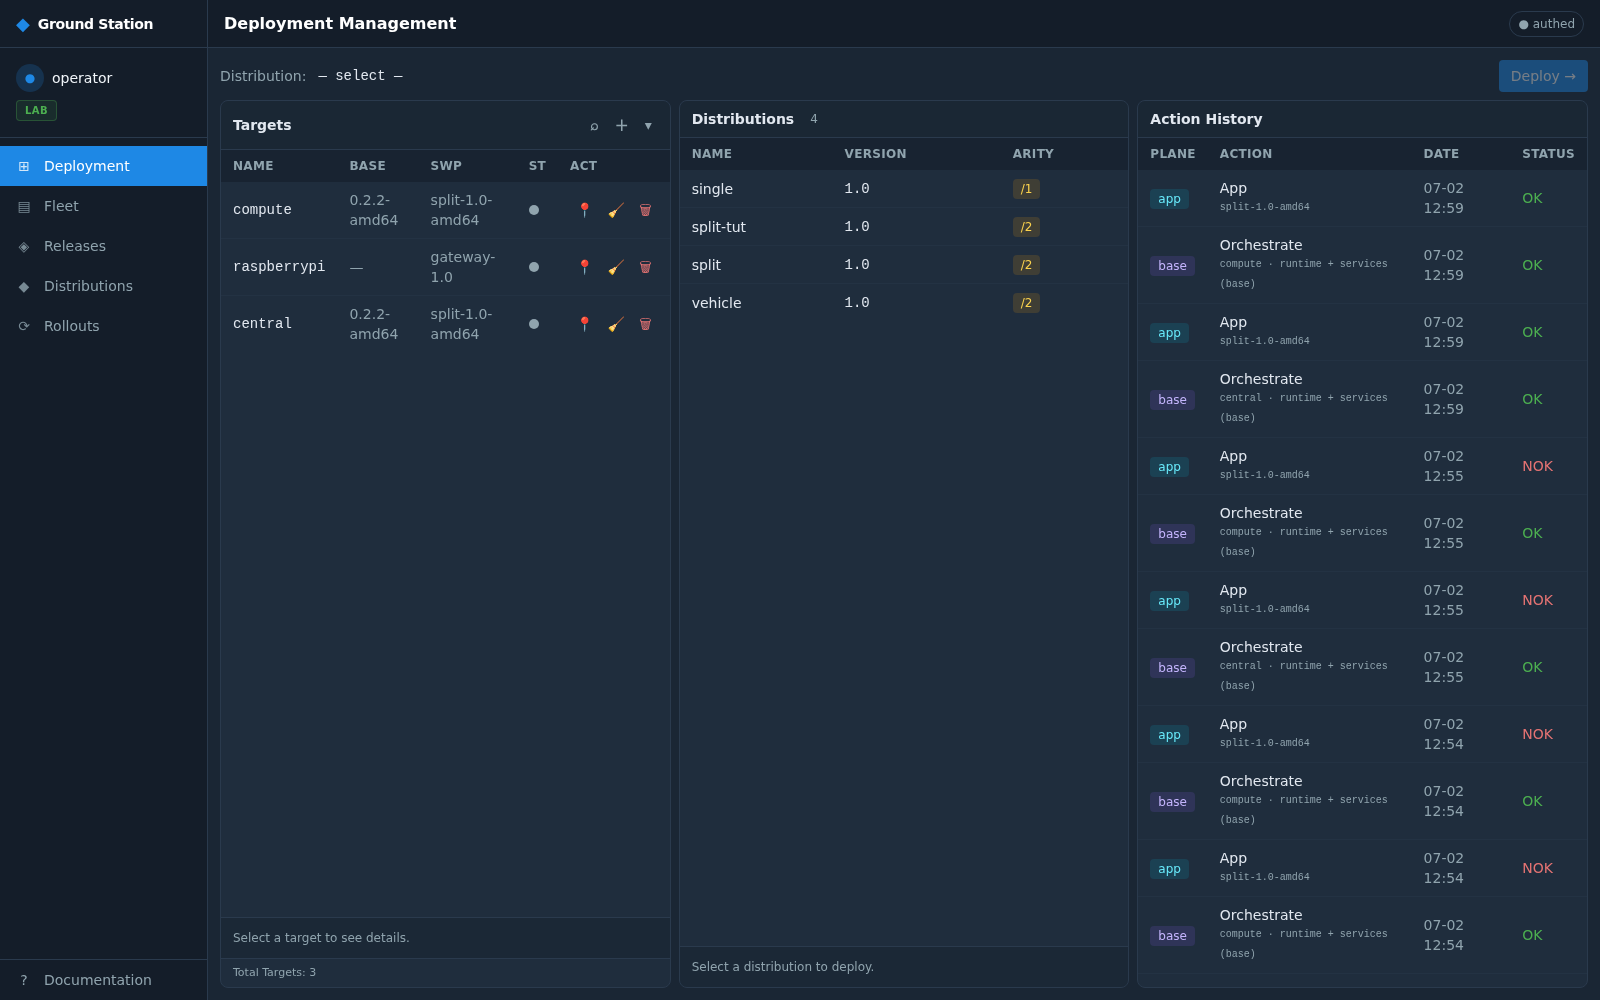Add a new target with plus icon
The height and width of the screenshot is (1000, 1600).
click(621, 125)
